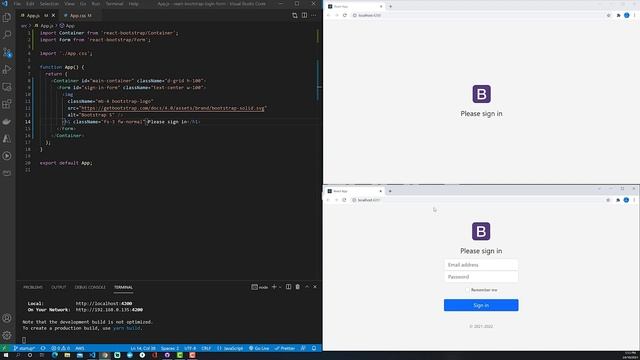640x360 pixels.
Task: Open the Search view in activity bar
Action: pos(7,34)
